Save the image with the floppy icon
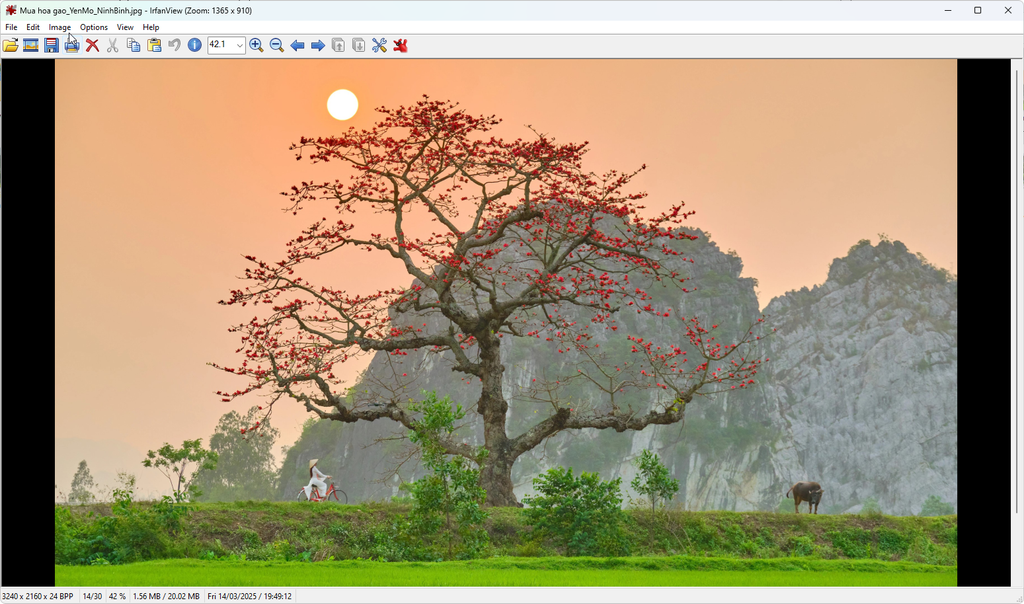The image size is (1024, 604). (x=52, y=45)
